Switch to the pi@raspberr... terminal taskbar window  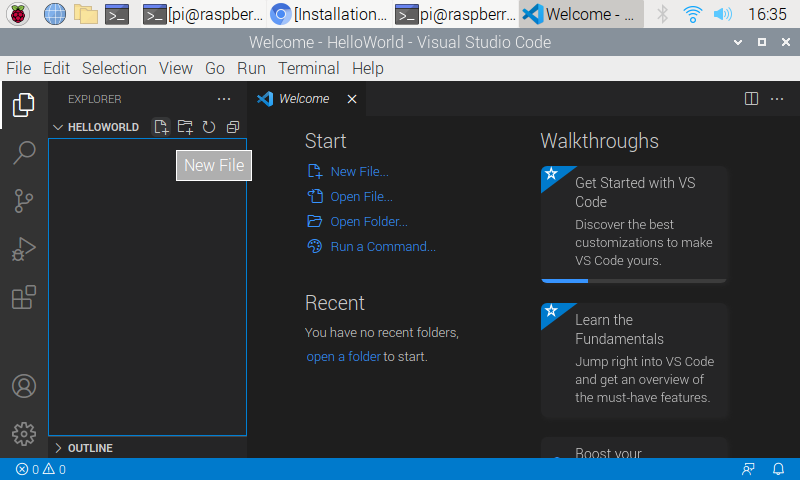click(456, 14)
